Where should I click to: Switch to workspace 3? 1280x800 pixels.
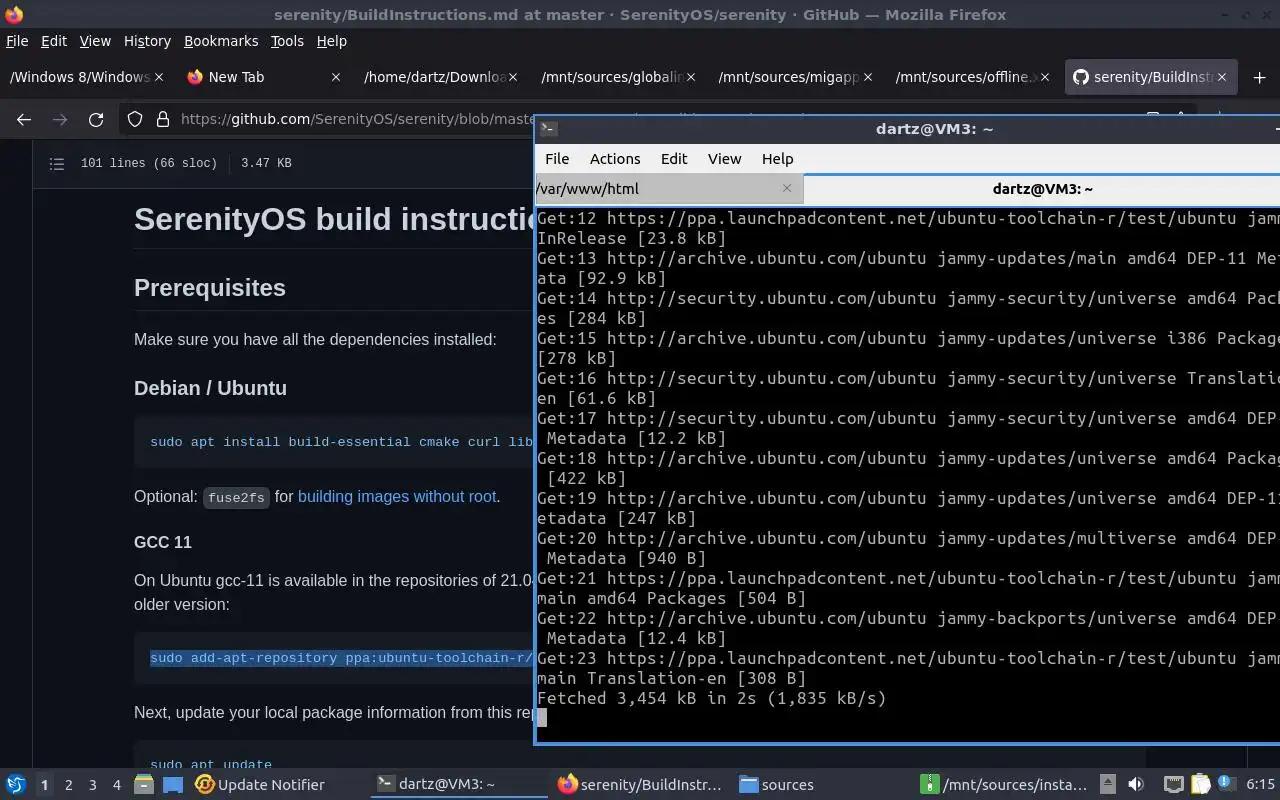coord(93,785)
